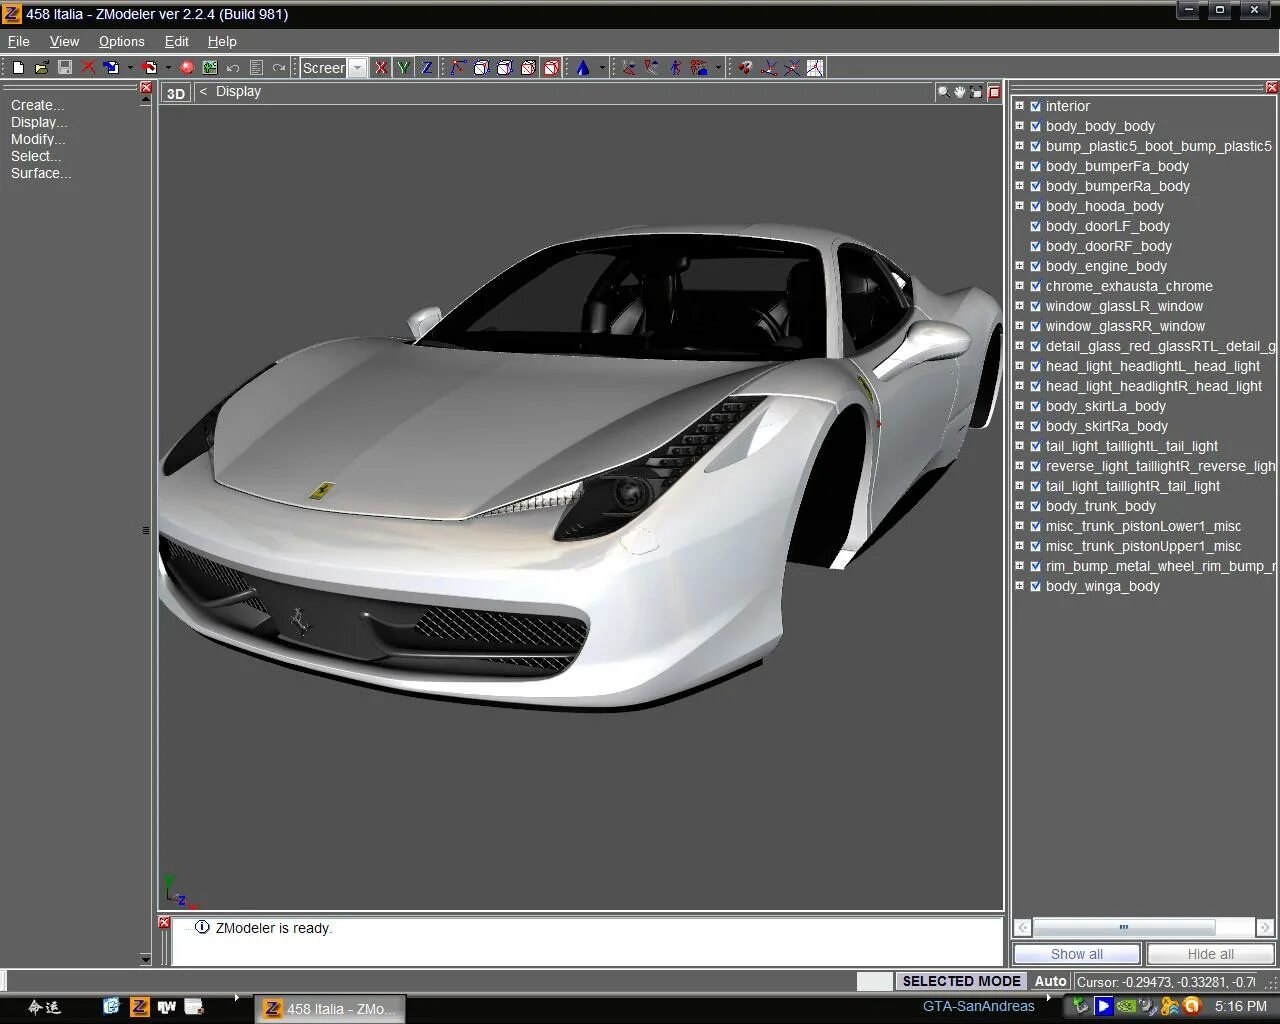1280x1024 pixels.
Task: Click the Open file folder icon
Action: 41,68
